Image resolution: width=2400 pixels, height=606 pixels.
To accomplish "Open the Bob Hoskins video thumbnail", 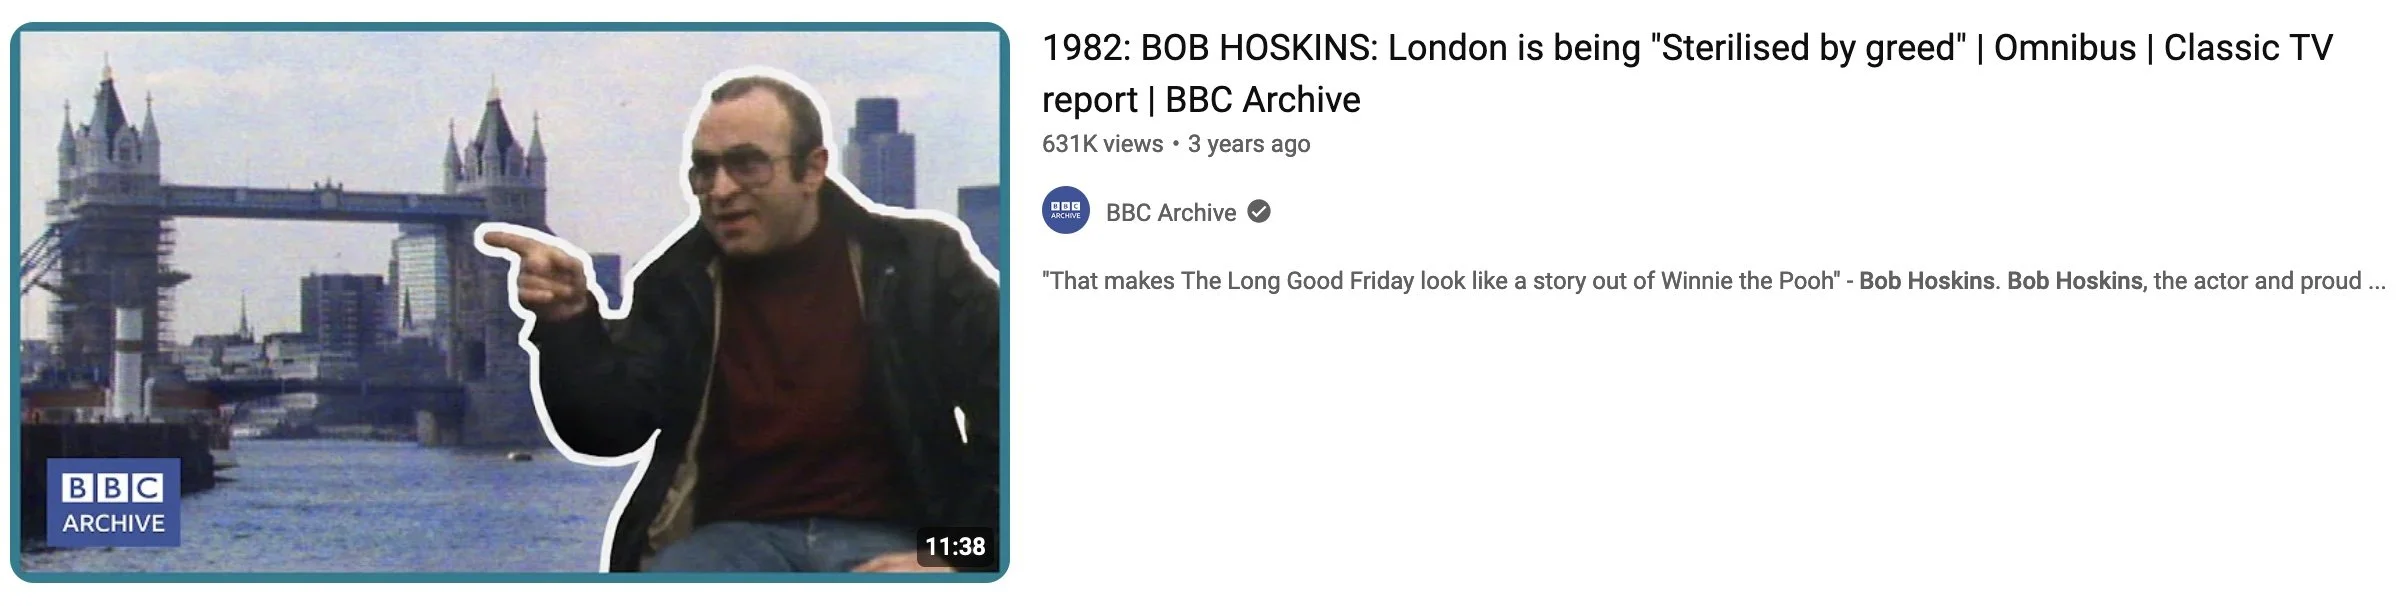I will point(510,302).
